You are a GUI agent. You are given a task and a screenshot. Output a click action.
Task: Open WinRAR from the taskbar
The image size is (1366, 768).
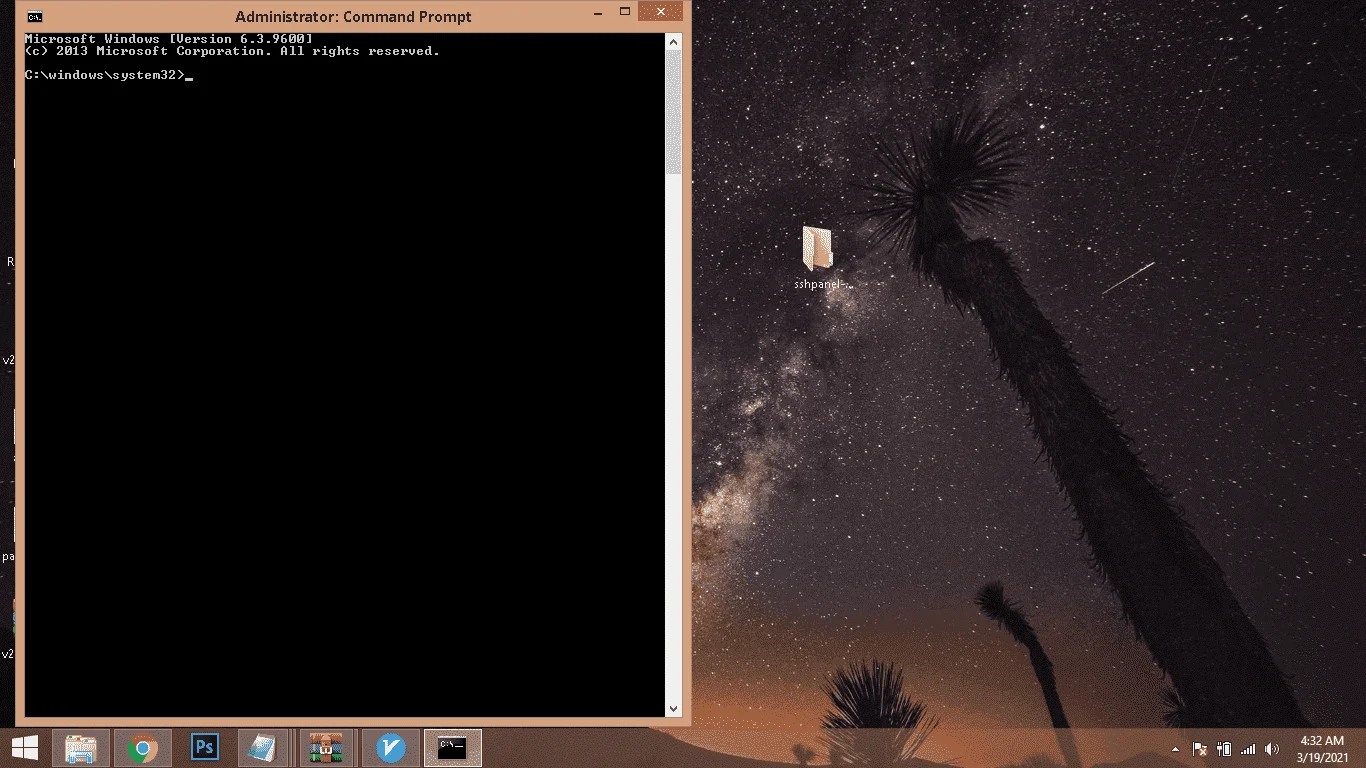click(327, 748)
